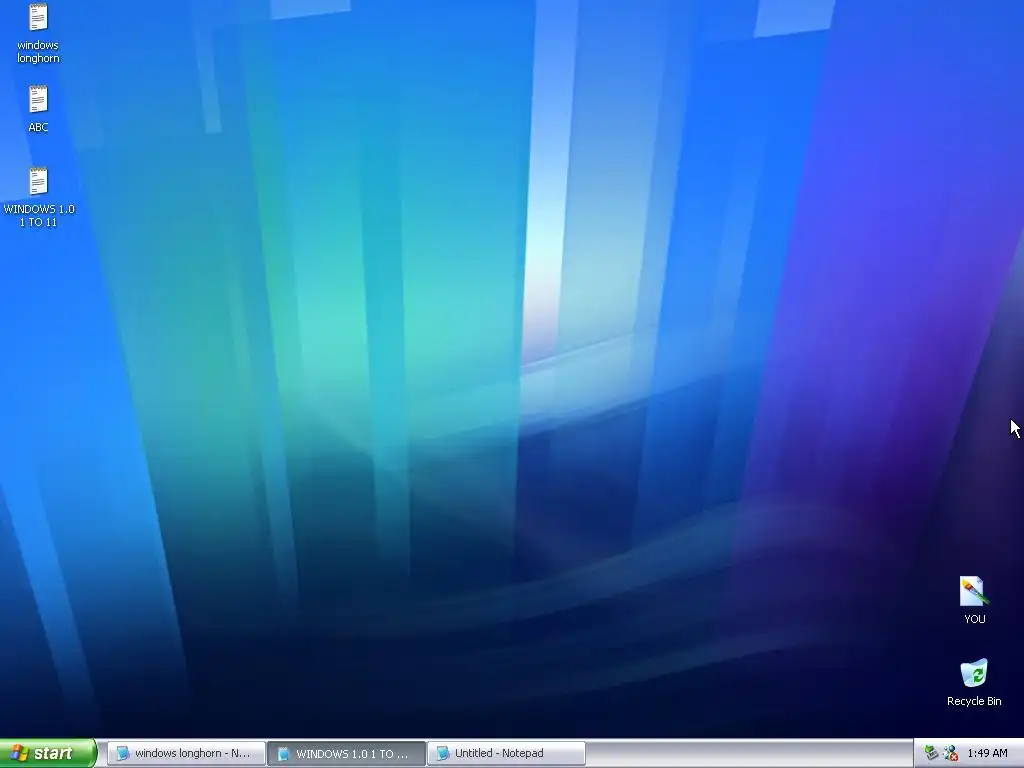Select the WINDOWS 1.0 1 TO 11 file icon
The height and width of the screenshot is (768, 1024).
(38, 182)
